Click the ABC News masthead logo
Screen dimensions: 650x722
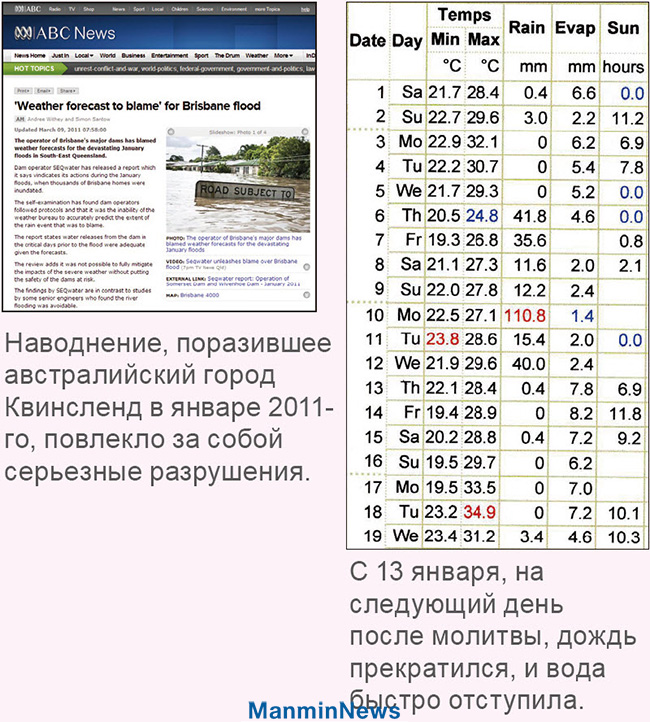(64, 33)
